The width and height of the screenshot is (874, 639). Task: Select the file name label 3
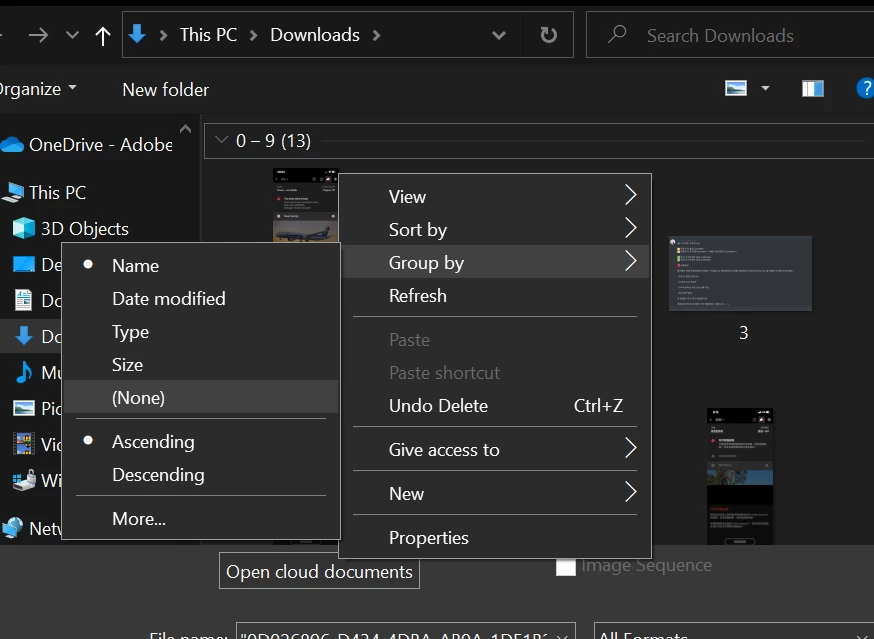pyautogui.click(x=744, y=333)
